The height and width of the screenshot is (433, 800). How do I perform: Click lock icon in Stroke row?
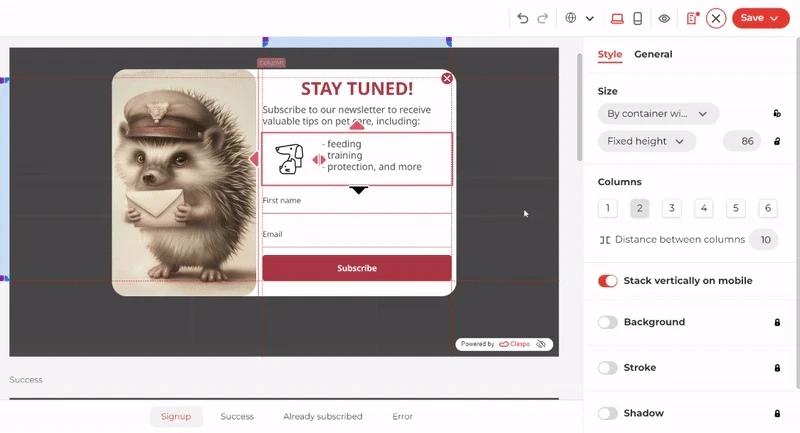(777, 368)
